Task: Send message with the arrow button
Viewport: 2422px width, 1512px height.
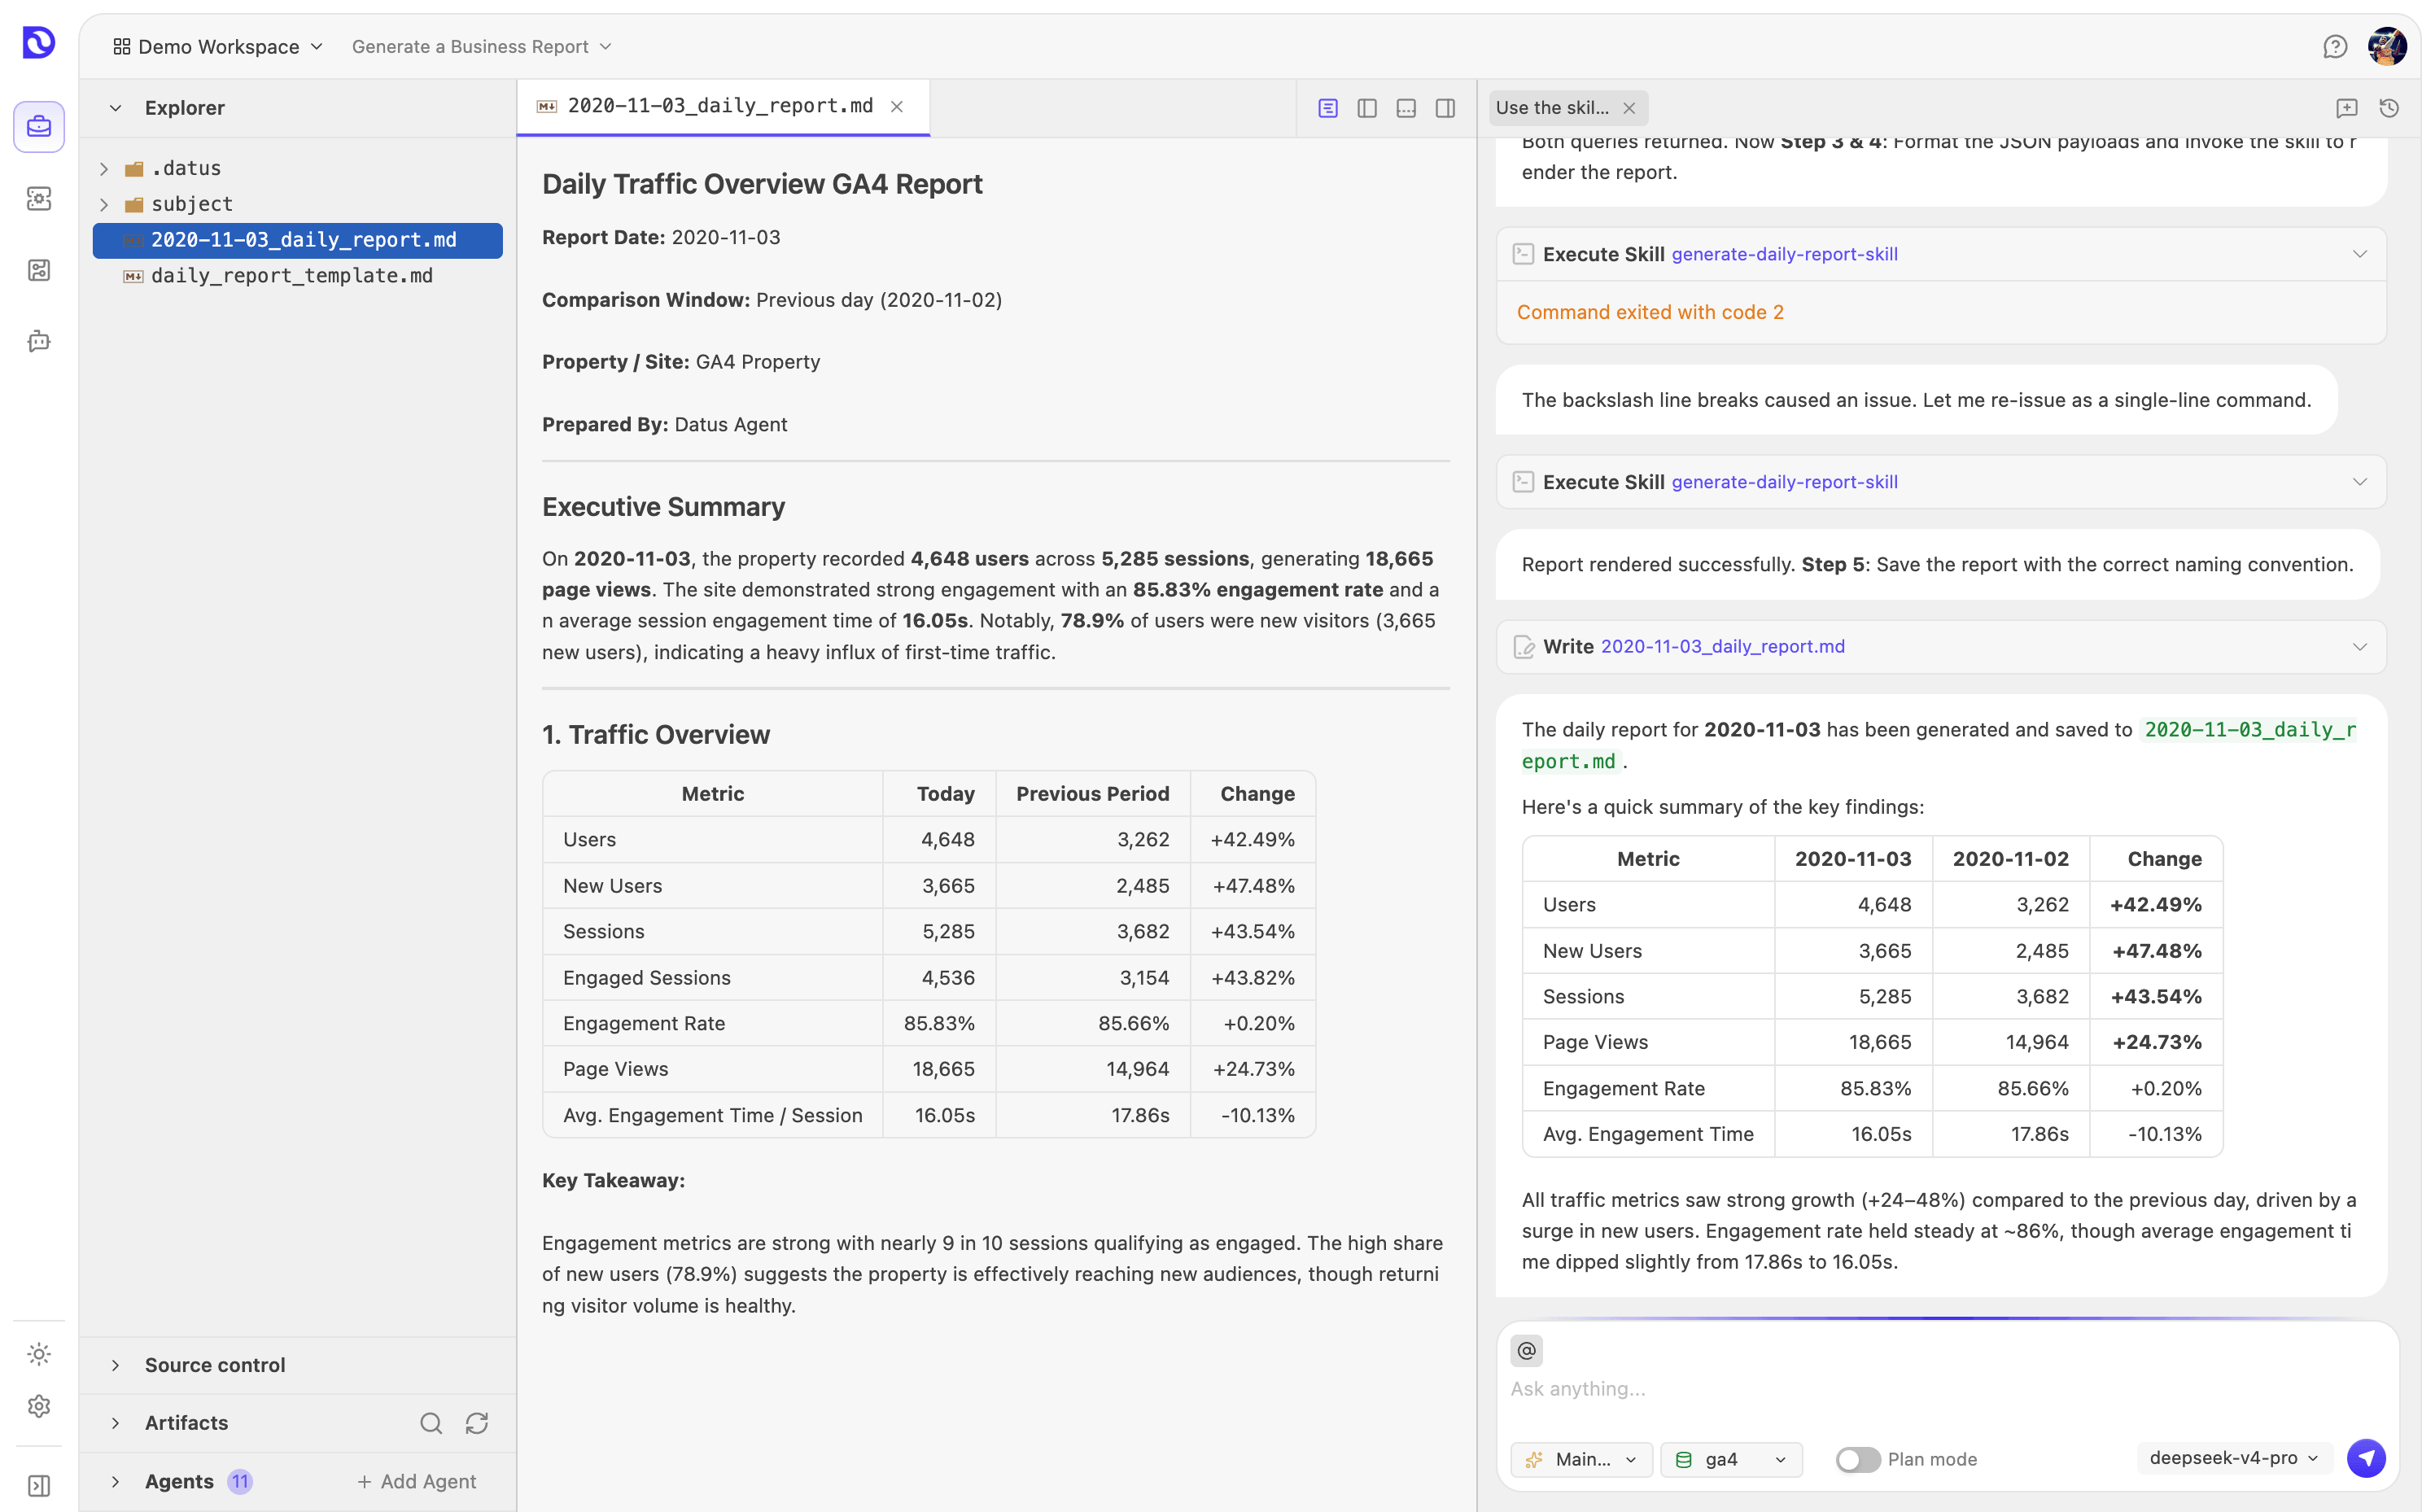Action: (x=2366, y=1458)
